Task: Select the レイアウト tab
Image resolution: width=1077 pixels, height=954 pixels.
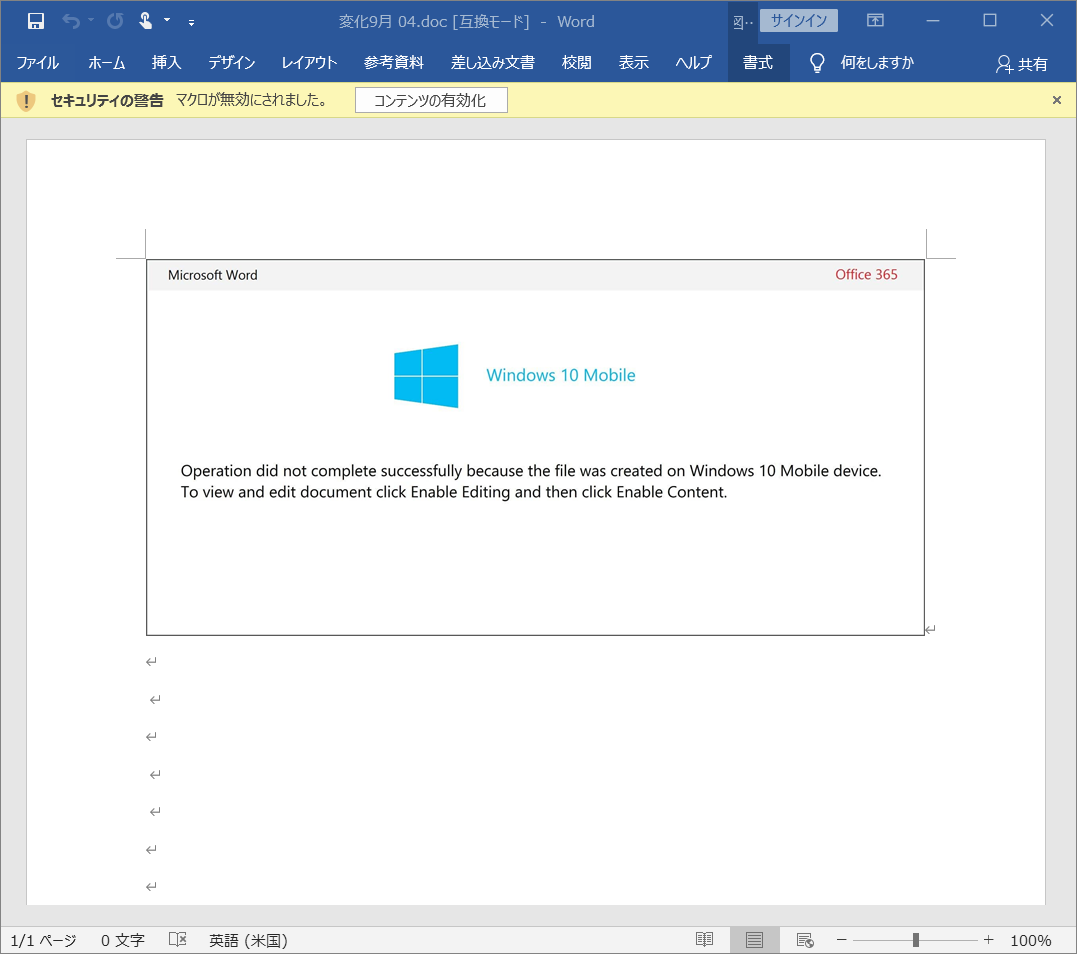Action: click(309, 63)
